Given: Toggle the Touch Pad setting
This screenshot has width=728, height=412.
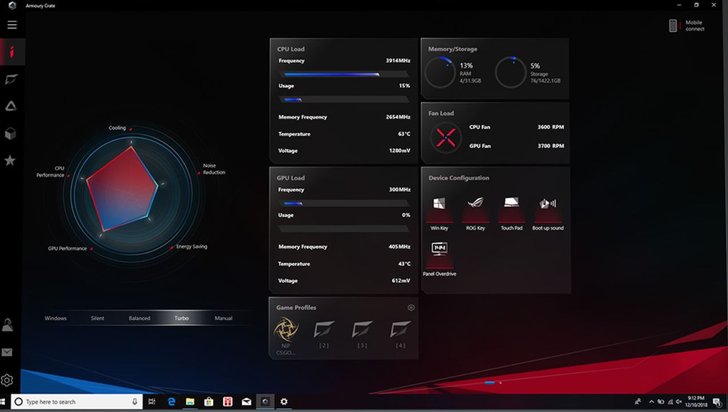Looking at the screenshot, I should [x=512, y=213].
